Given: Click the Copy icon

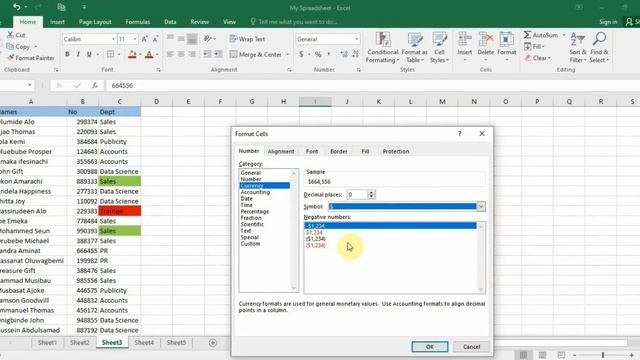Looking at the screenshot, I should (10, 47).
